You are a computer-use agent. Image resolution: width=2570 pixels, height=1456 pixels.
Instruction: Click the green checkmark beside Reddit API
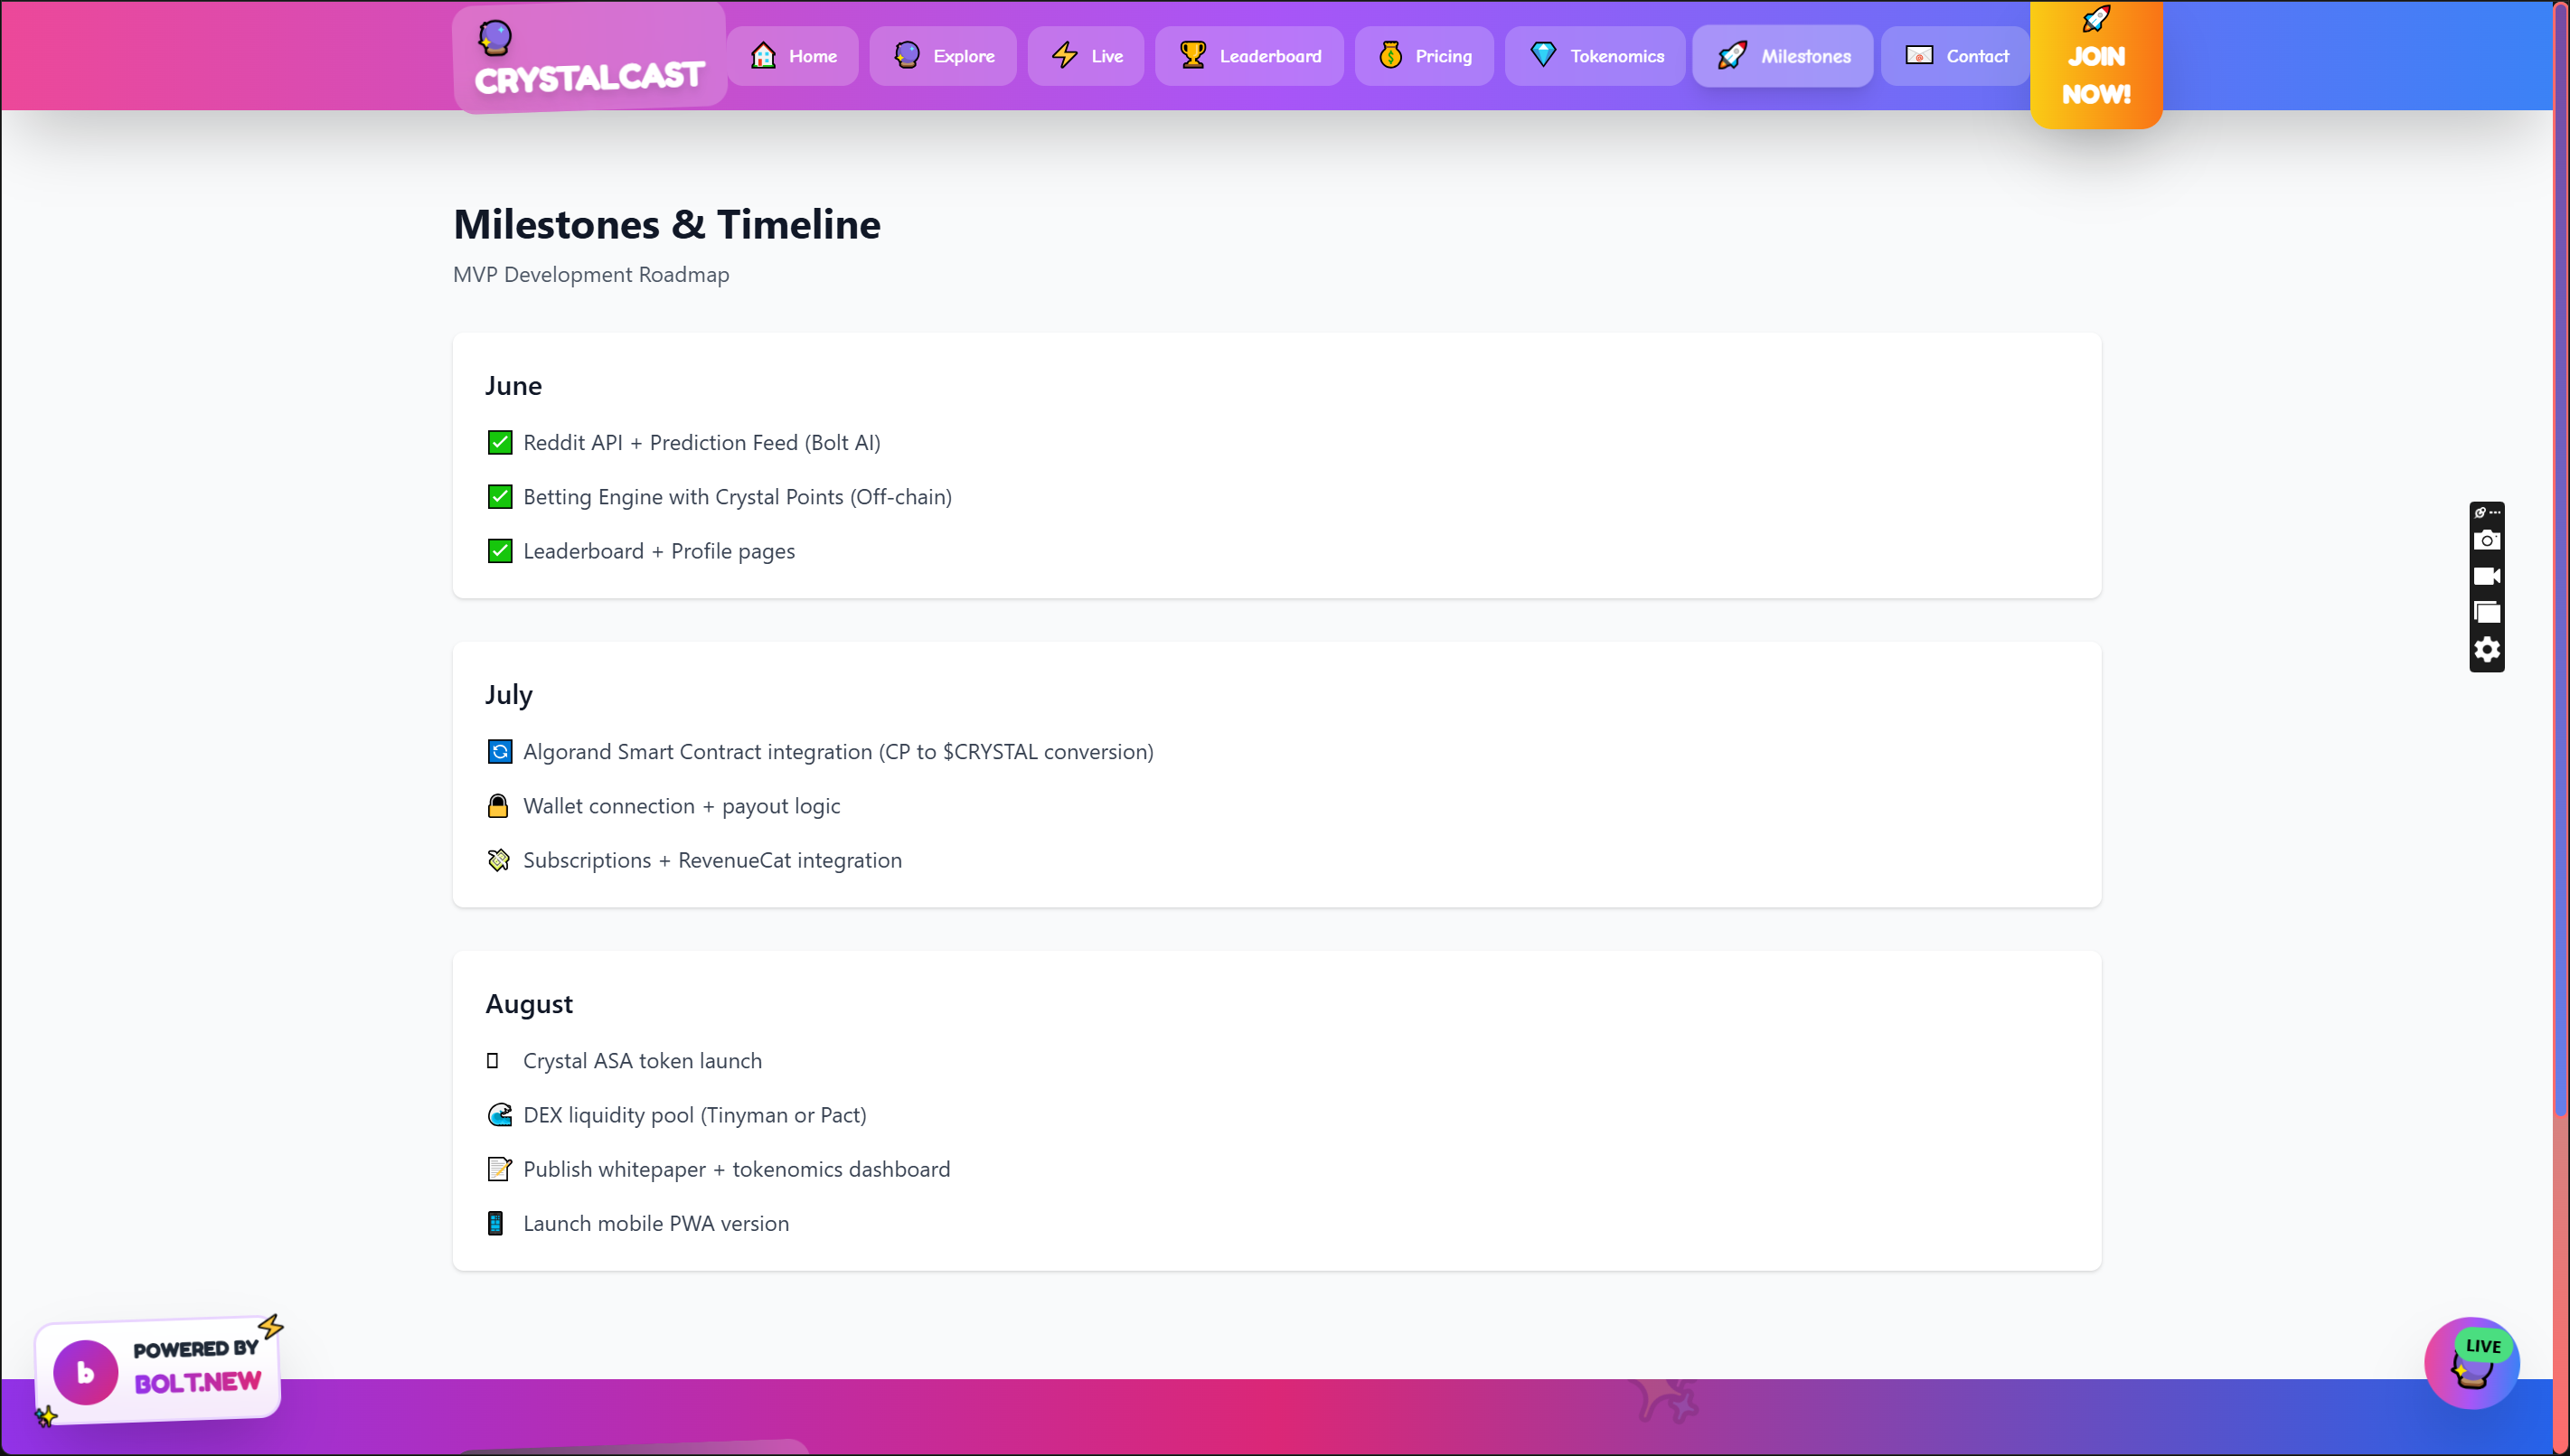(x=500, y=442)
